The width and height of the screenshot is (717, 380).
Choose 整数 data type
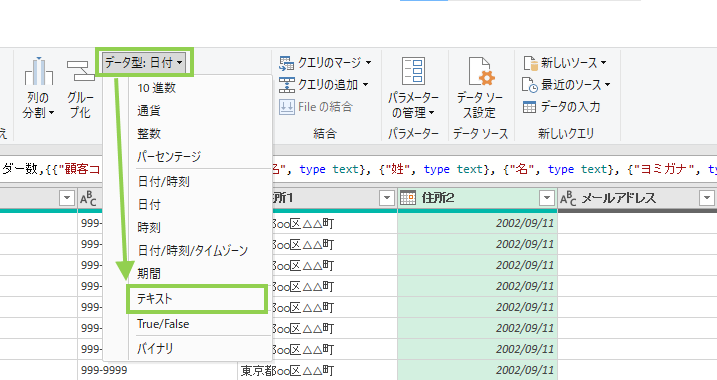[x=149, y=134]
